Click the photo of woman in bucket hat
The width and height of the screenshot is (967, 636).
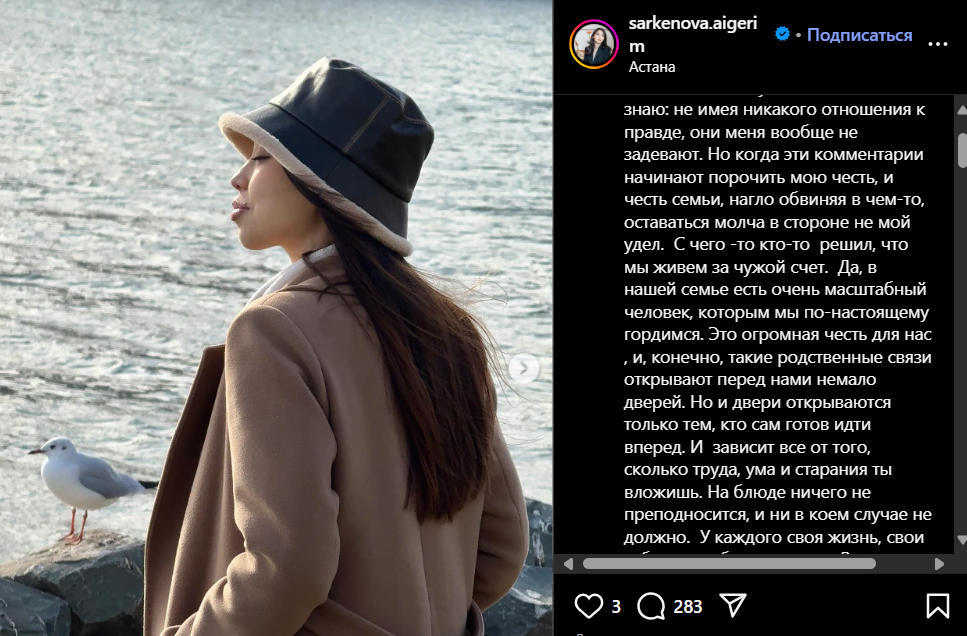[x=276, y=318]
